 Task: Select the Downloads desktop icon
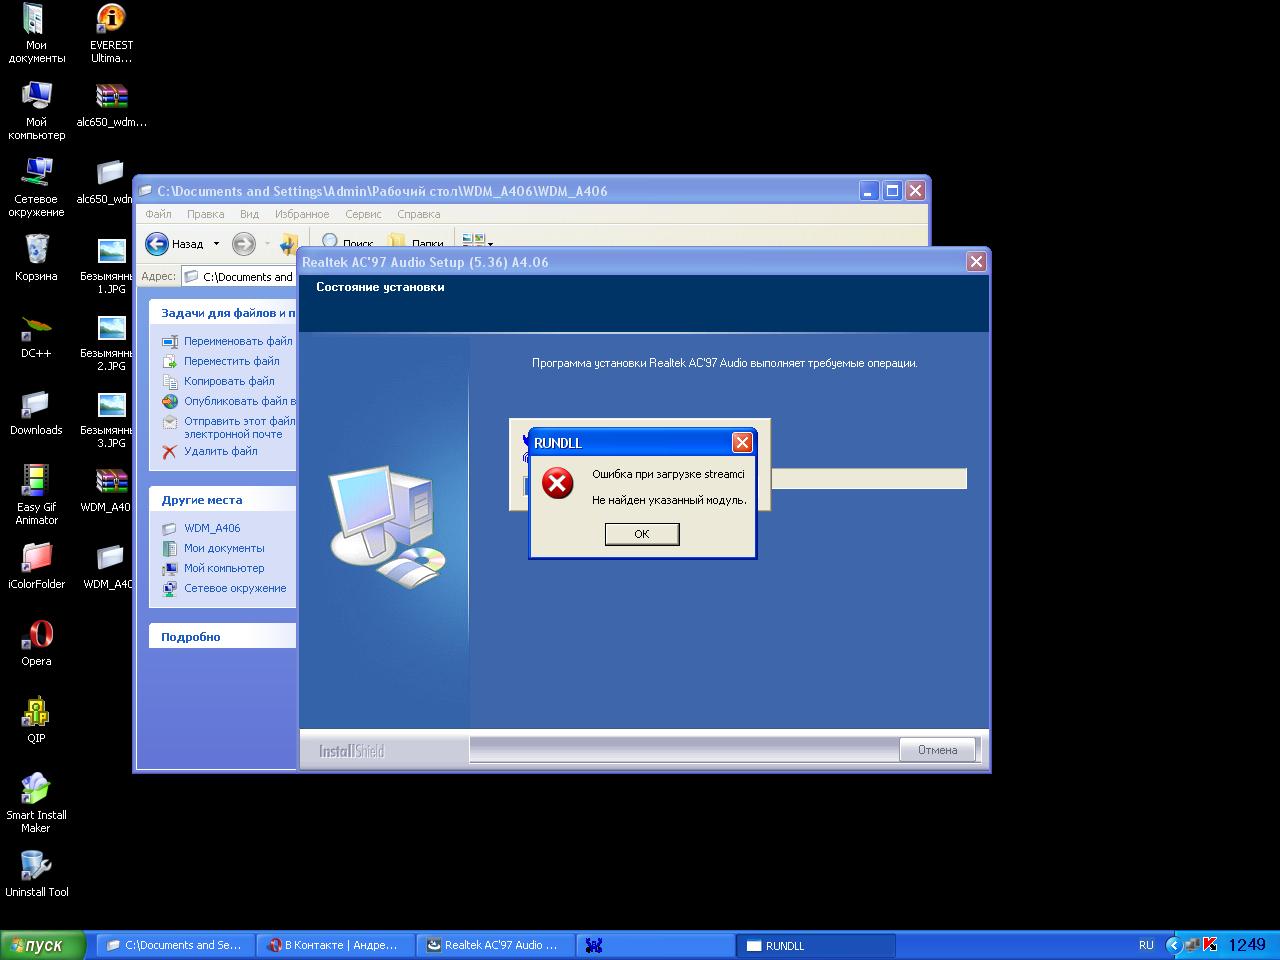coord(36,412)
